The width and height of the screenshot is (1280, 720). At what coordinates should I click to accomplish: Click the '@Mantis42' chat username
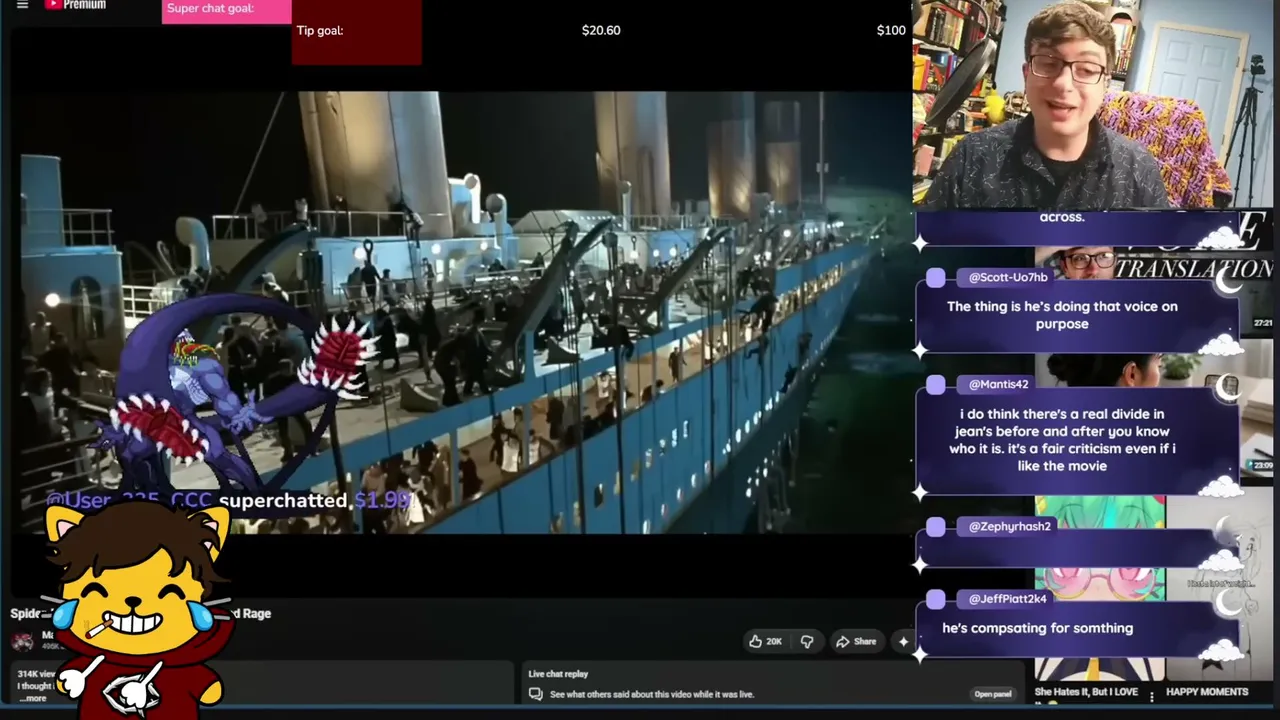tap(998, 384)
